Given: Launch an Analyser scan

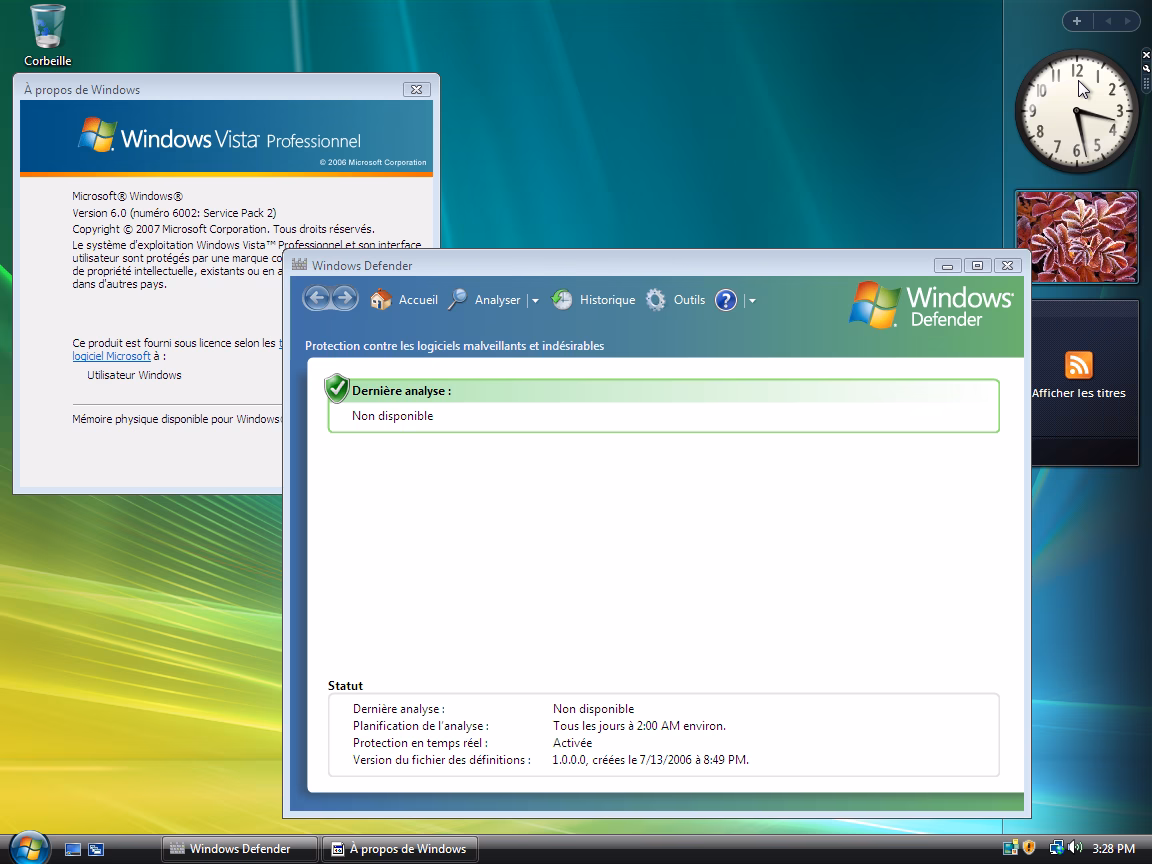Looking at the screenshot, I should 498,299.
